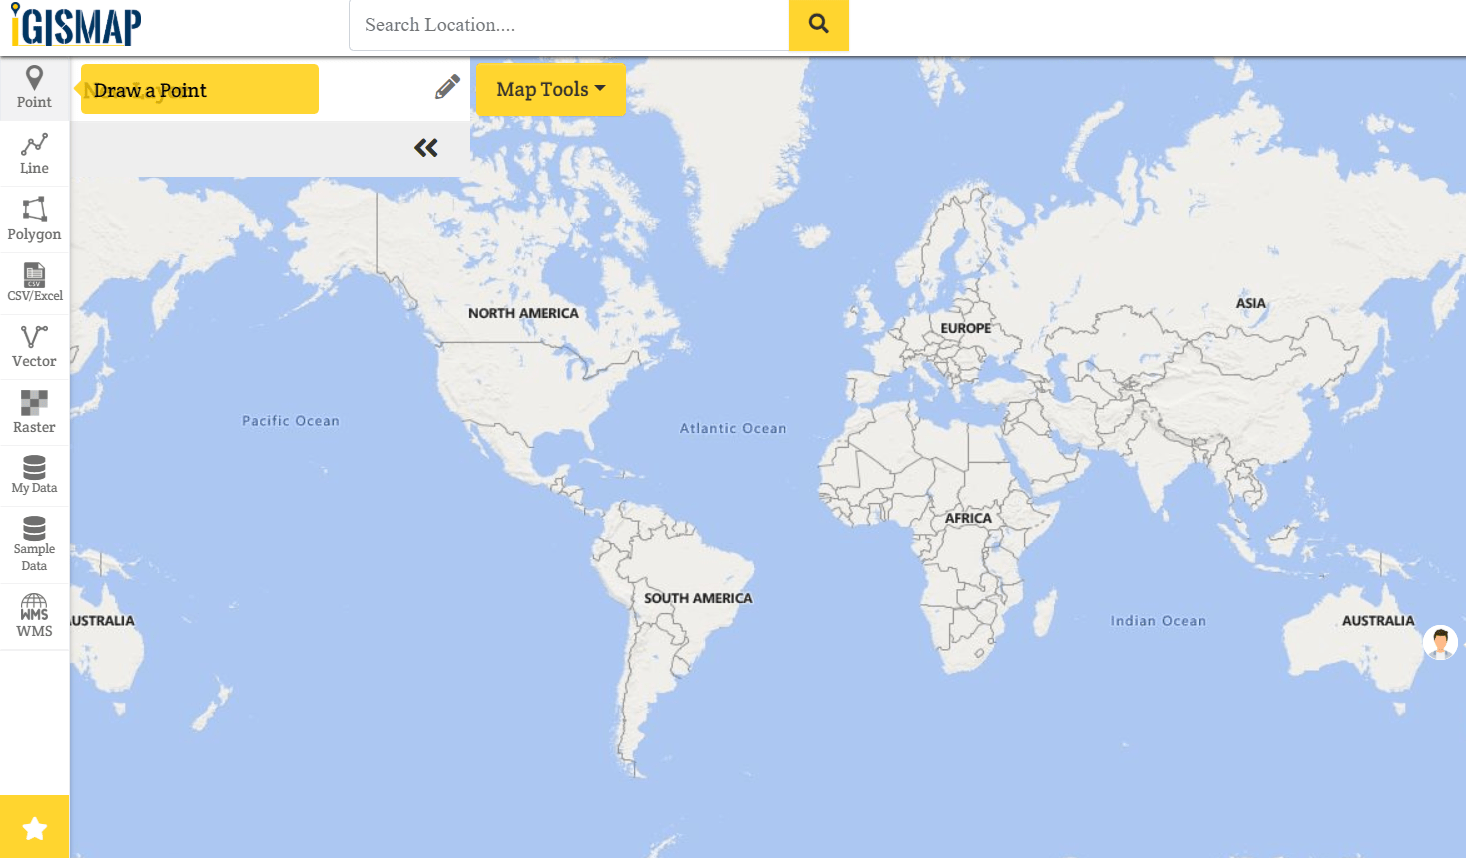The height and width of the screenshot is (858, 1466).
Task: Click the NORTH AMERICA map label
Action: (x=523, y=313)
